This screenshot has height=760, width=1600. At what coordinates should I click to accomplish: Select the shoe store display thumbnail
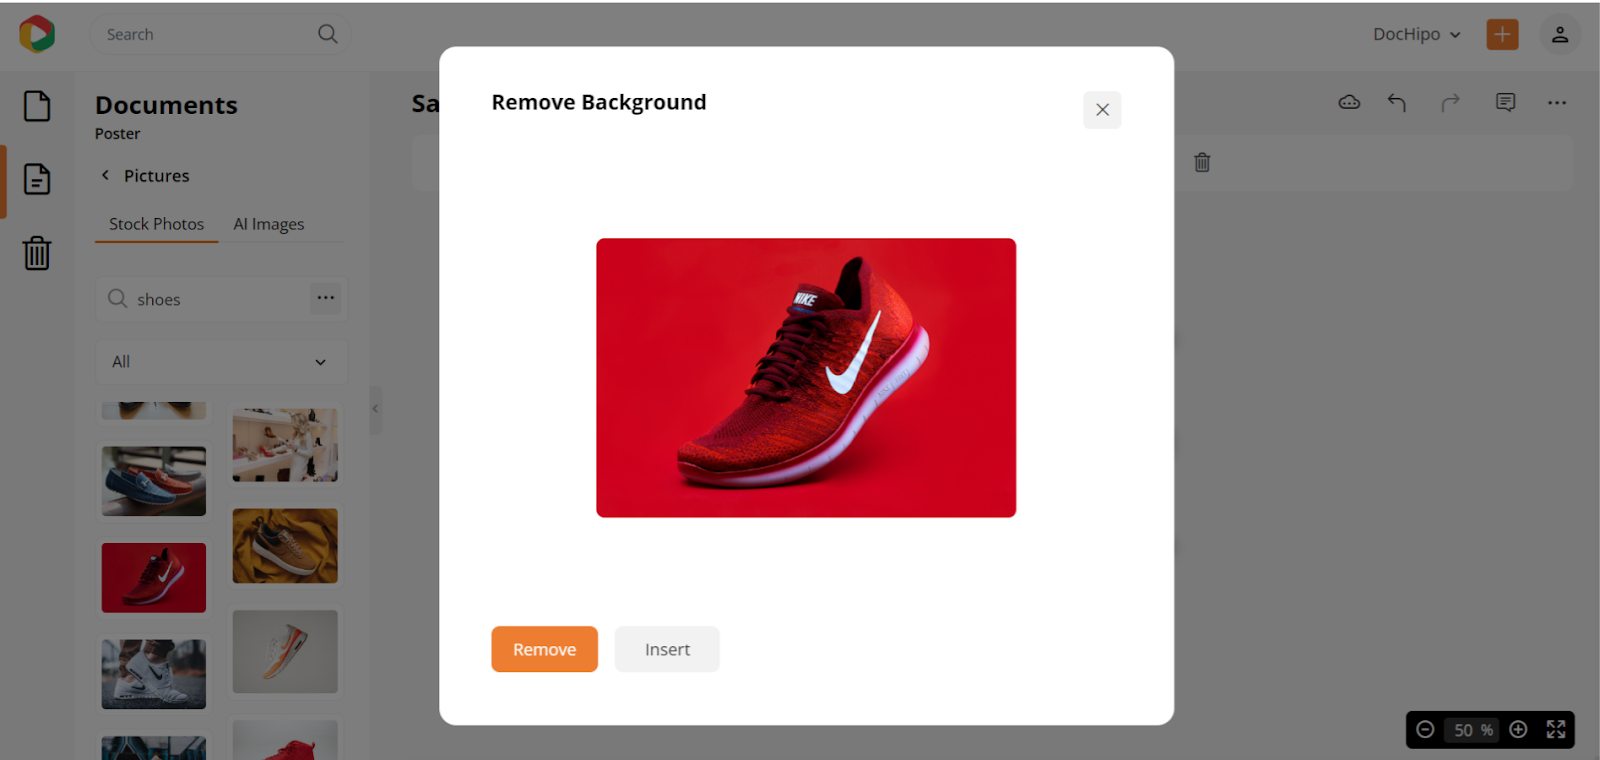point(285,445)
